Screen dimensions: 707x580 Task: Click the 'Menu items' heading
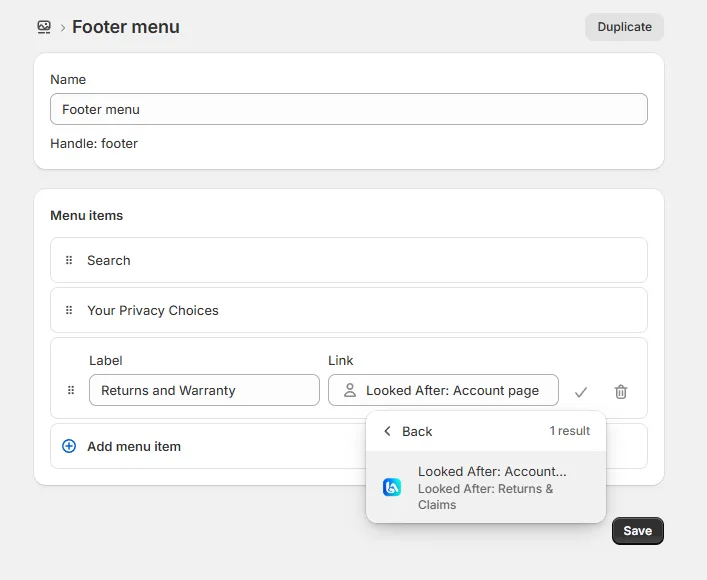(87, 216)
